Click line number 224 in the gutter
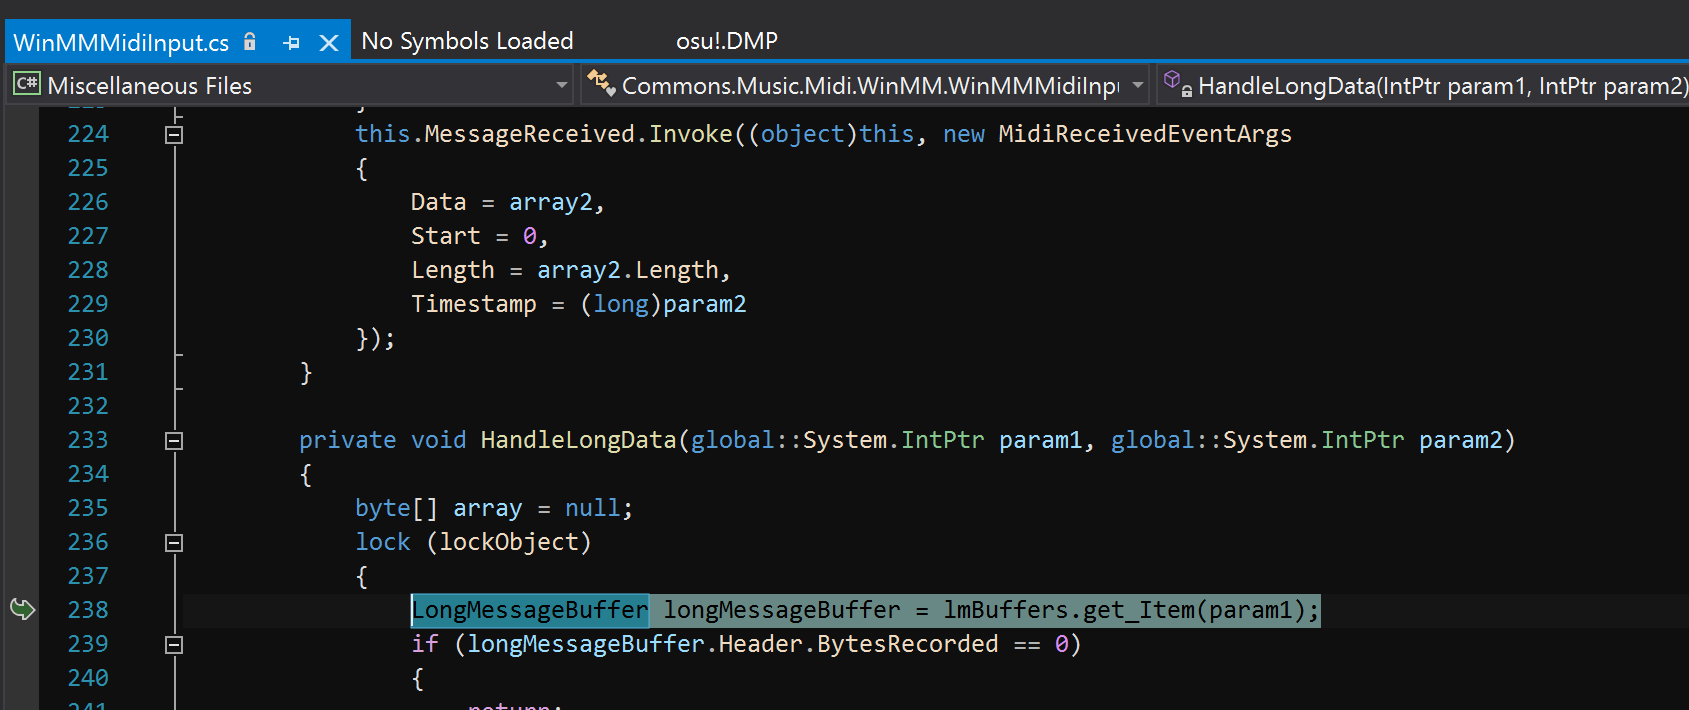1689x710 pixels. pos(88,134)
